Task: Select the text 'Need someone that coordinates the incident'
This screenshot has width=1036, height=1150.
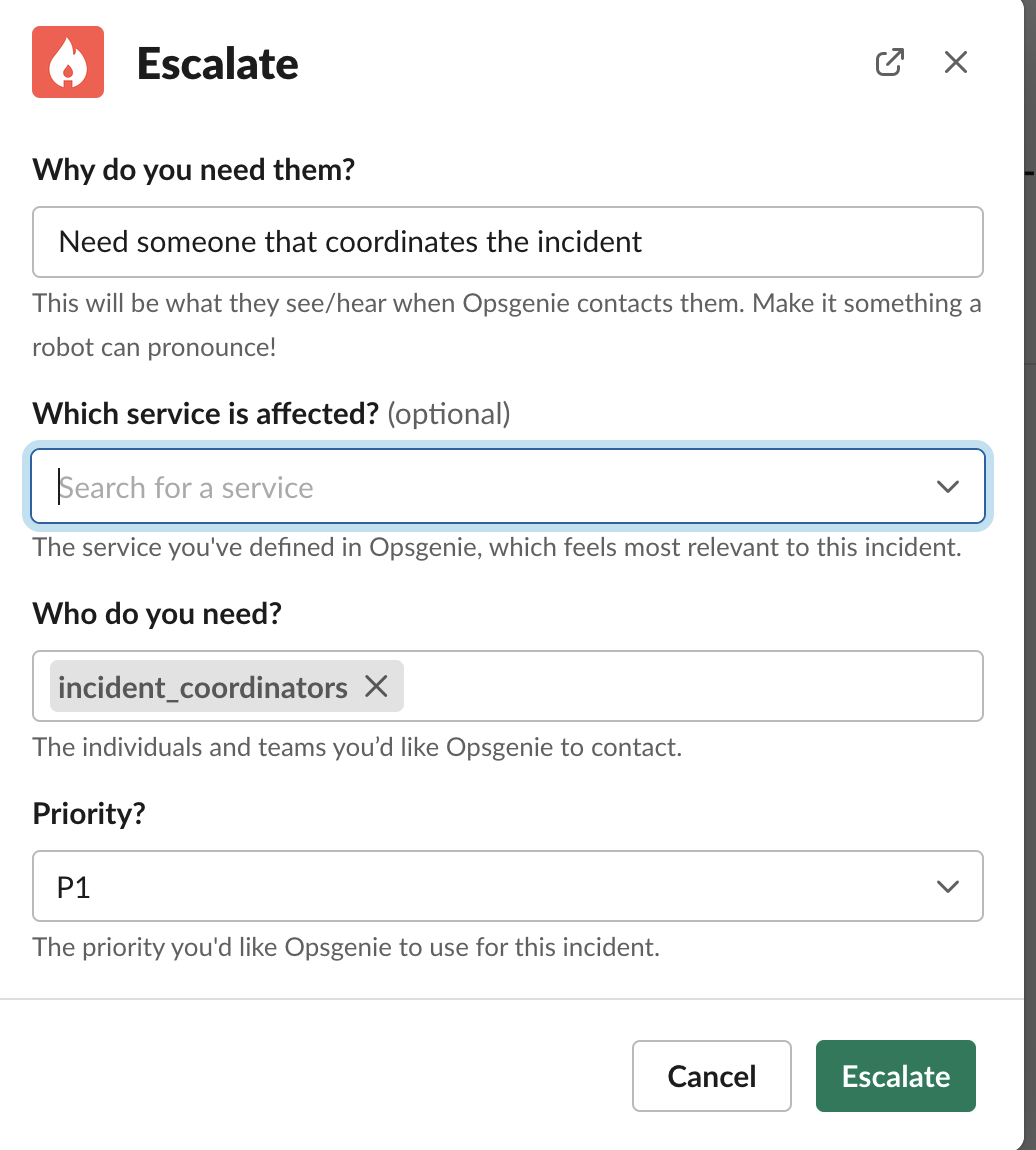Action: coord(350,242)
